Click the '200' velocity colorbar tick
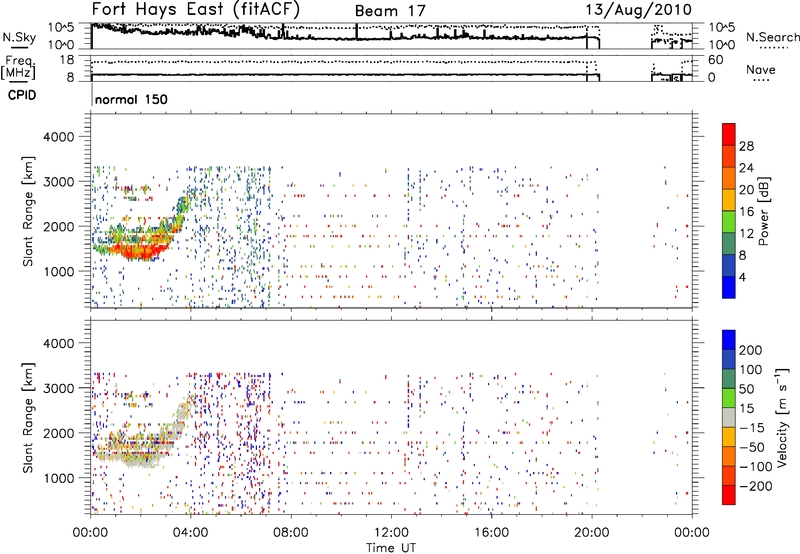800x554 pixels. (751, 350)
